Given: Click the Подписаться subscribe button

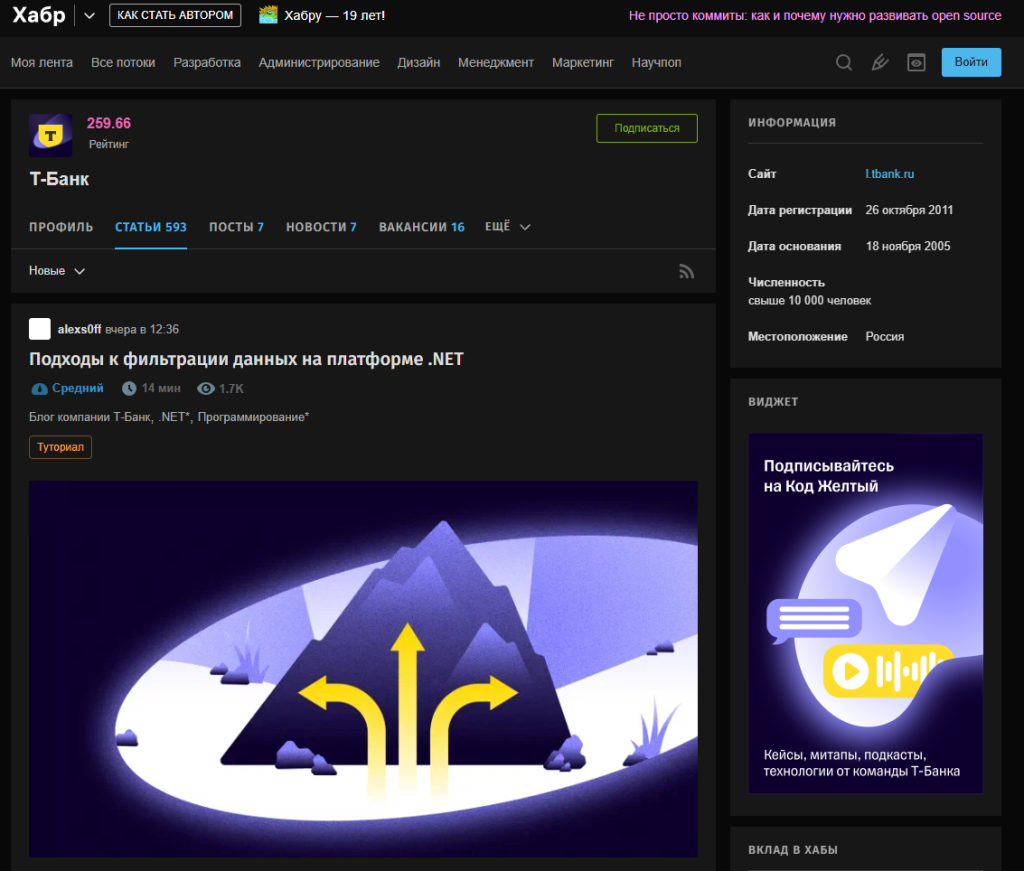Looking at the screenshot, I should (647, 128).
